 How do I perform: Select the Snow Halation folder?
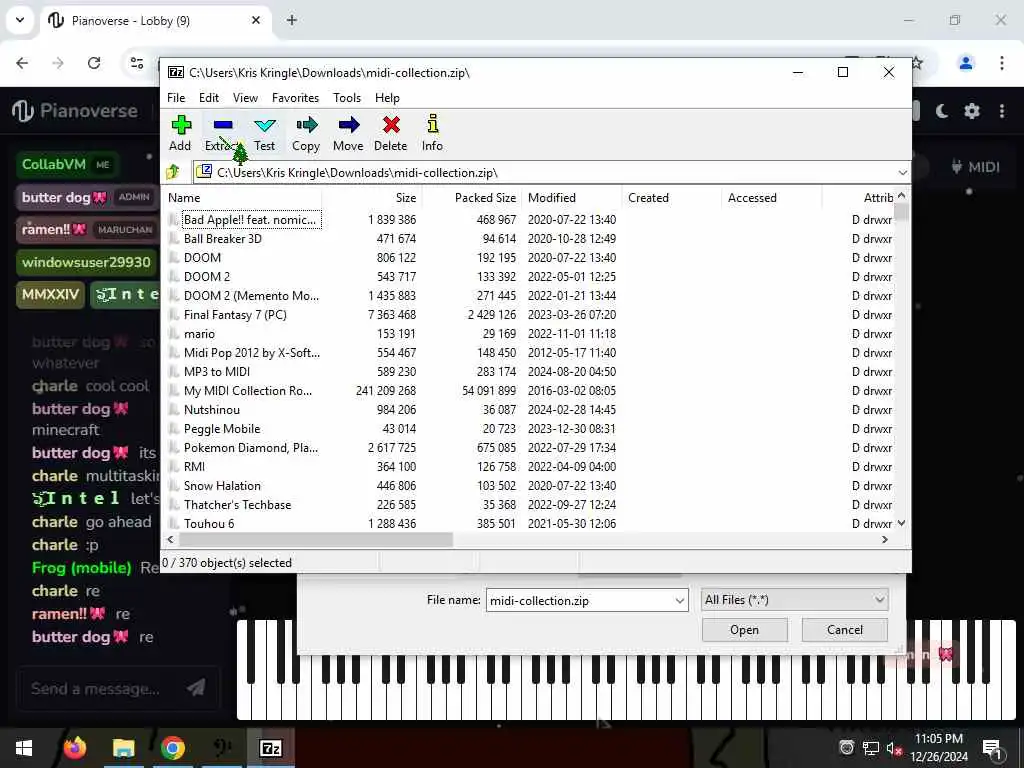pyautogui.click(x=222, y=486)
